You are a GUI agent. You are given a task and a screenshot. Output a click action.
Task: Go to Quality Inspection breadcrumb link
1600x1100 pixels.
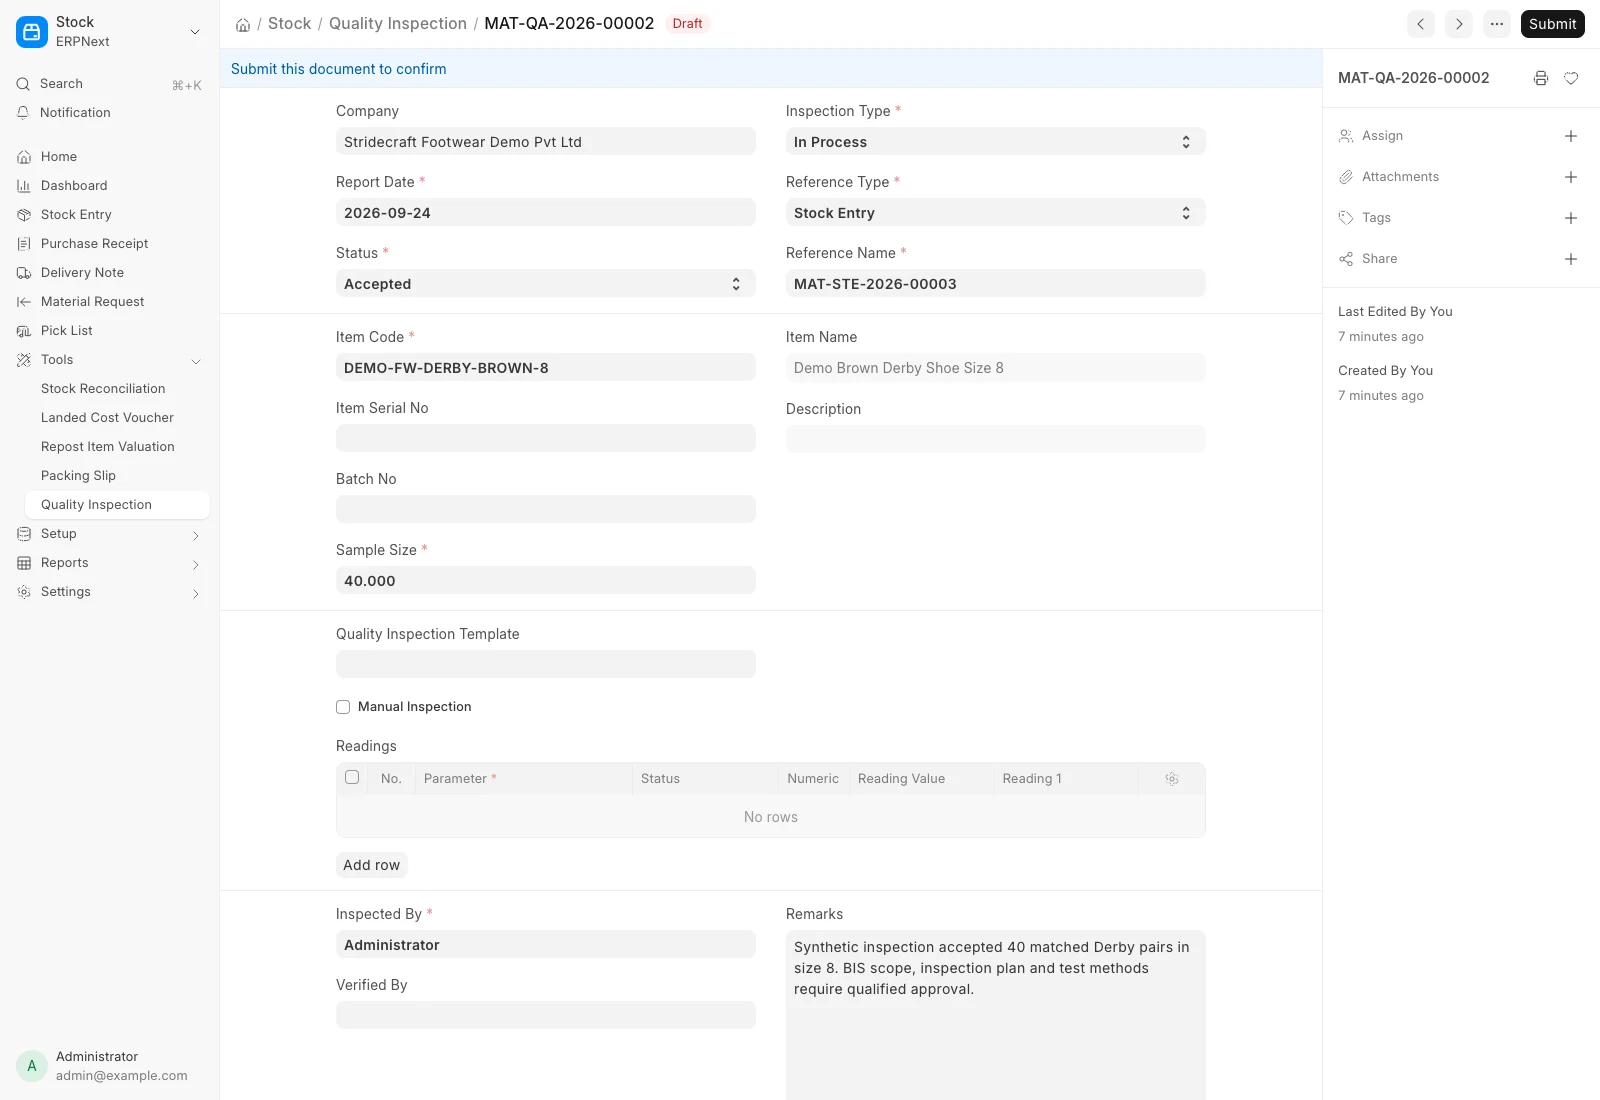[398, 23]
